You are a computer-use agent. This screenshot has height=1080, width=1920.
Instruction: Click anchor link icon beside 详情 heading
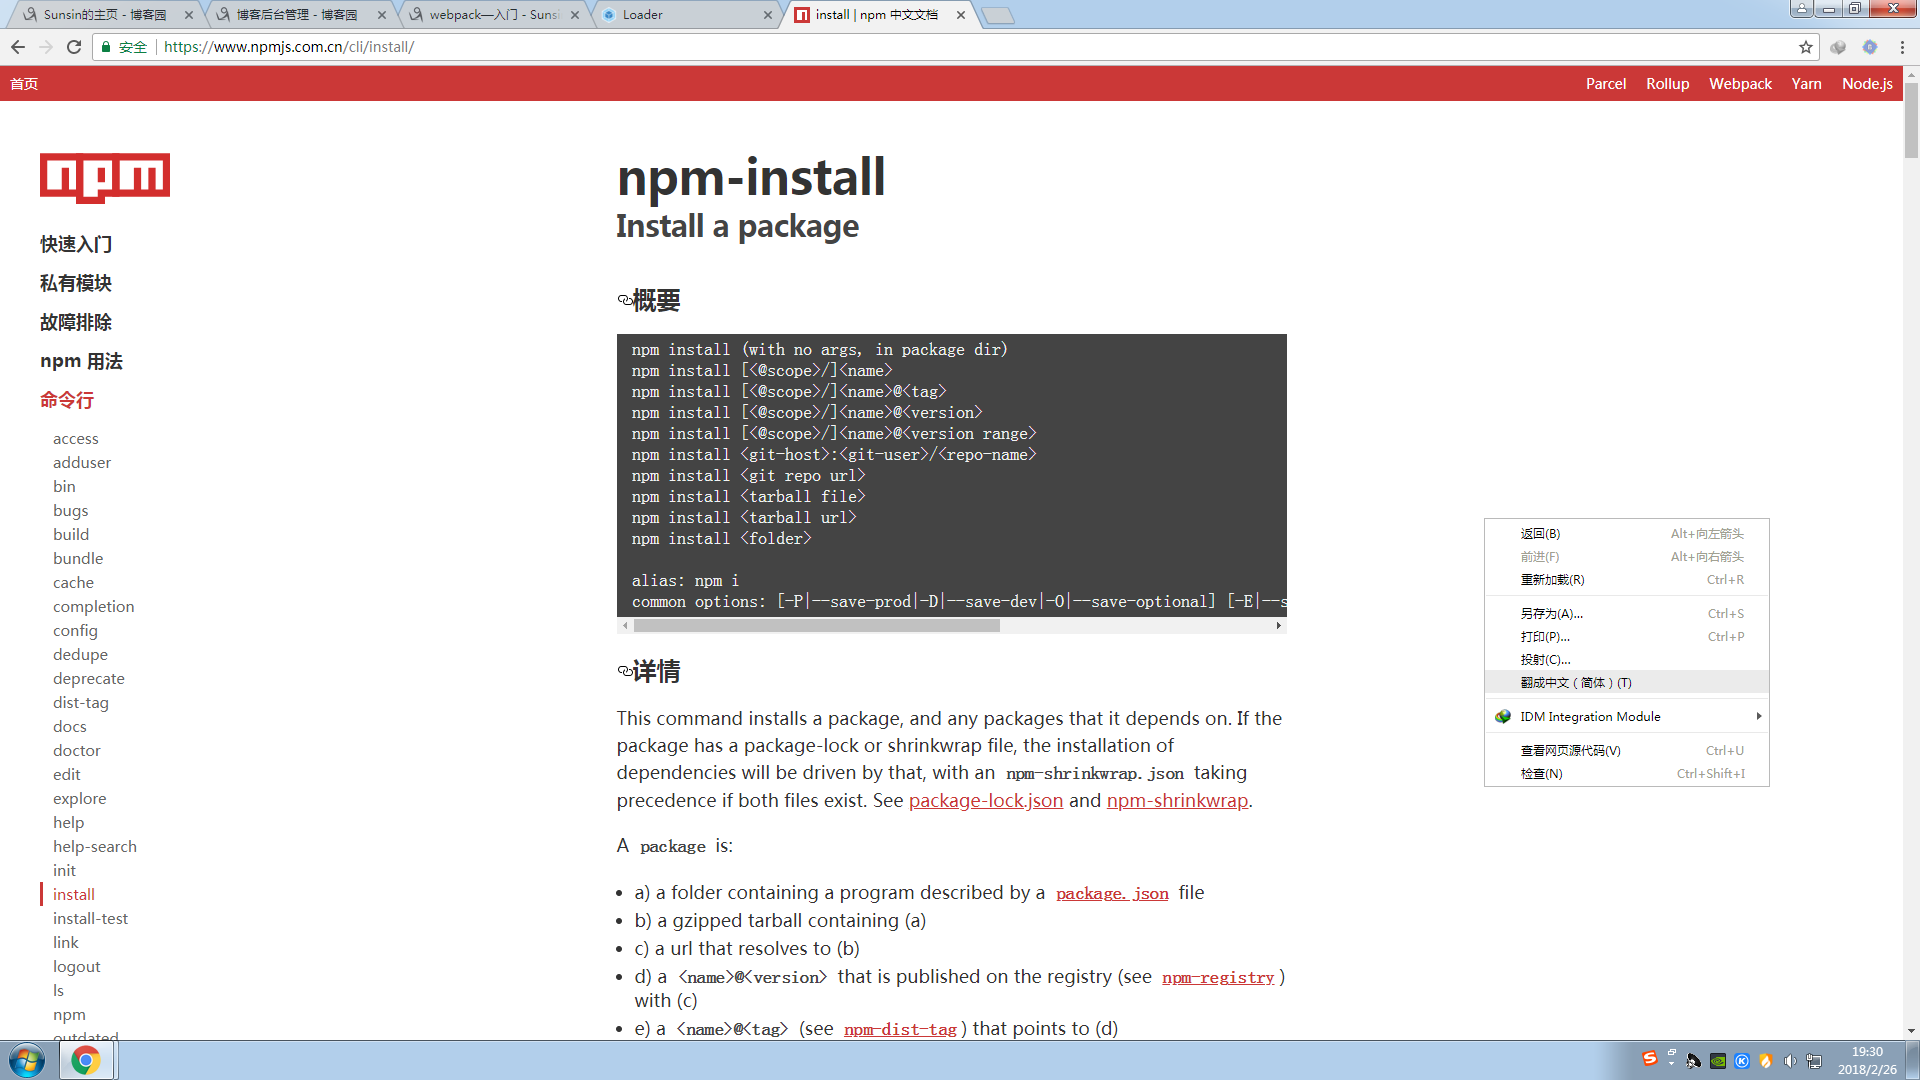pos(624,671)
